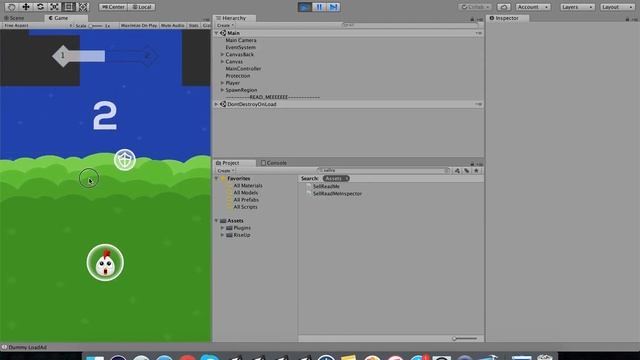Image resolution: width=640 pixels, height=360 pixels.
Task: Select the Assets root folder
Action: coord(235,221)
